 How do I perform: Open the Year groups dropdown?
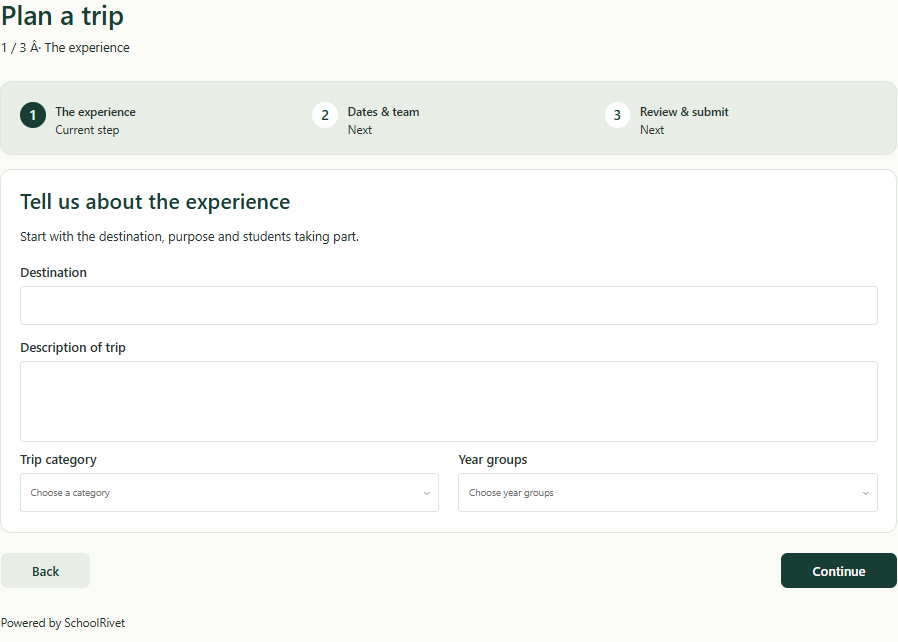click(x=668, y=493)
